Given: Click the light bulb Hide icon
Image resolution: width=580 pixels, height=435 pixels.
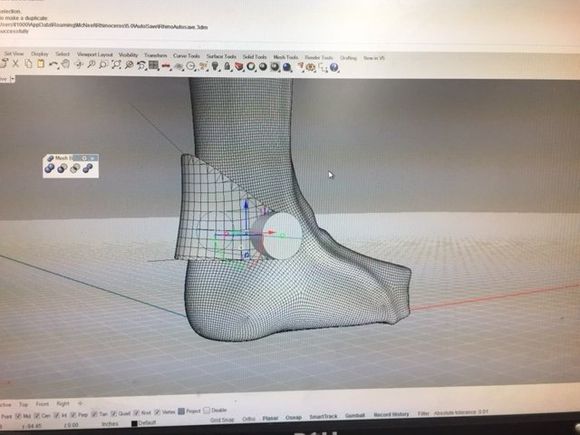Looking at the screenshot, I should (216, 67).
